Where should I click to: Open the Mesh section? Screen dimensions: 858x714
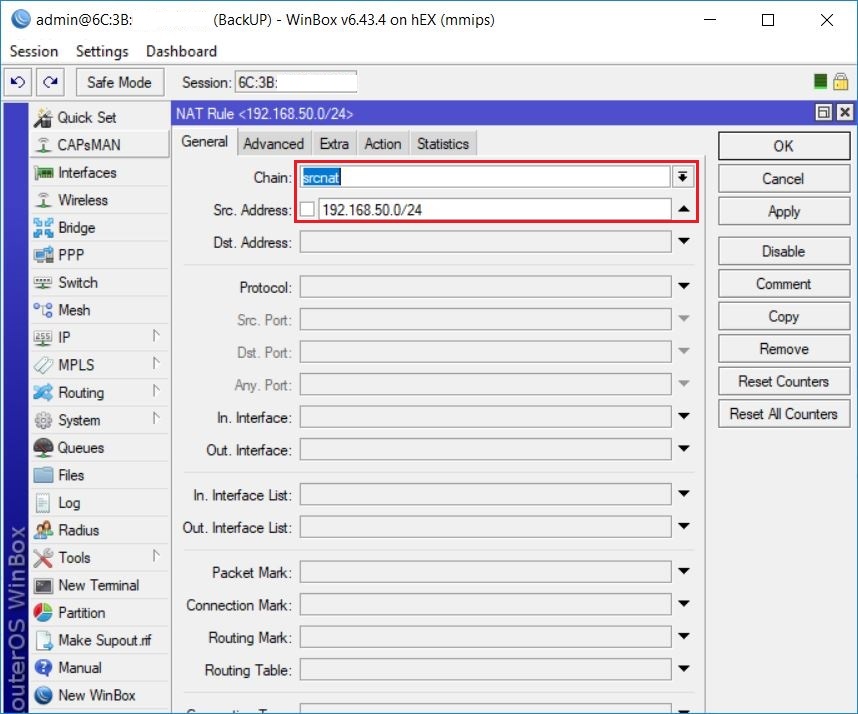[x=100, y=310]
